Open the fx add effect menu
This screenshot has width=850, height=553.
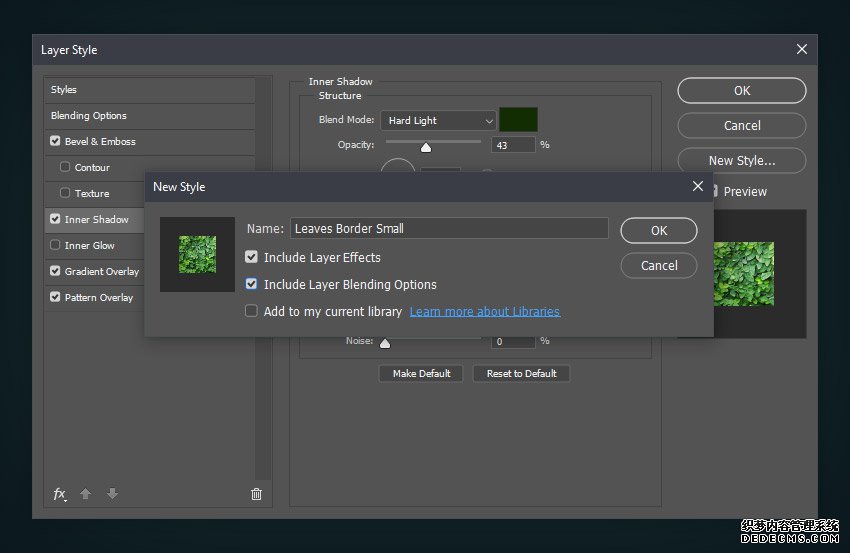(x=60, y=494)
